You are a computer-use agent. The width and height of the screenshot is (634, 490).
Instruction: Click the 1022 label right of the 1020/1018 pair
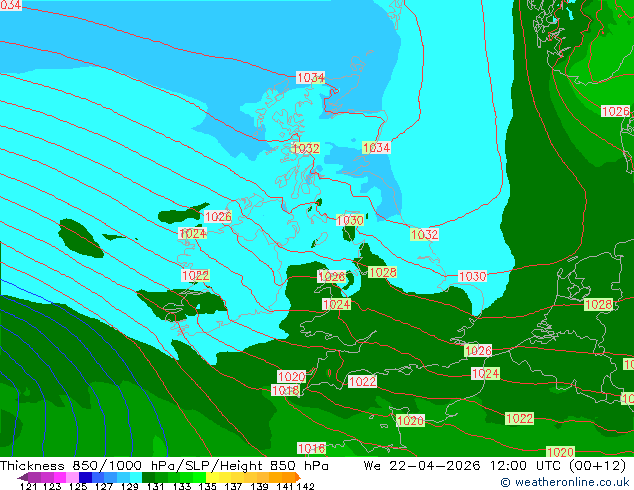(362, 381)
